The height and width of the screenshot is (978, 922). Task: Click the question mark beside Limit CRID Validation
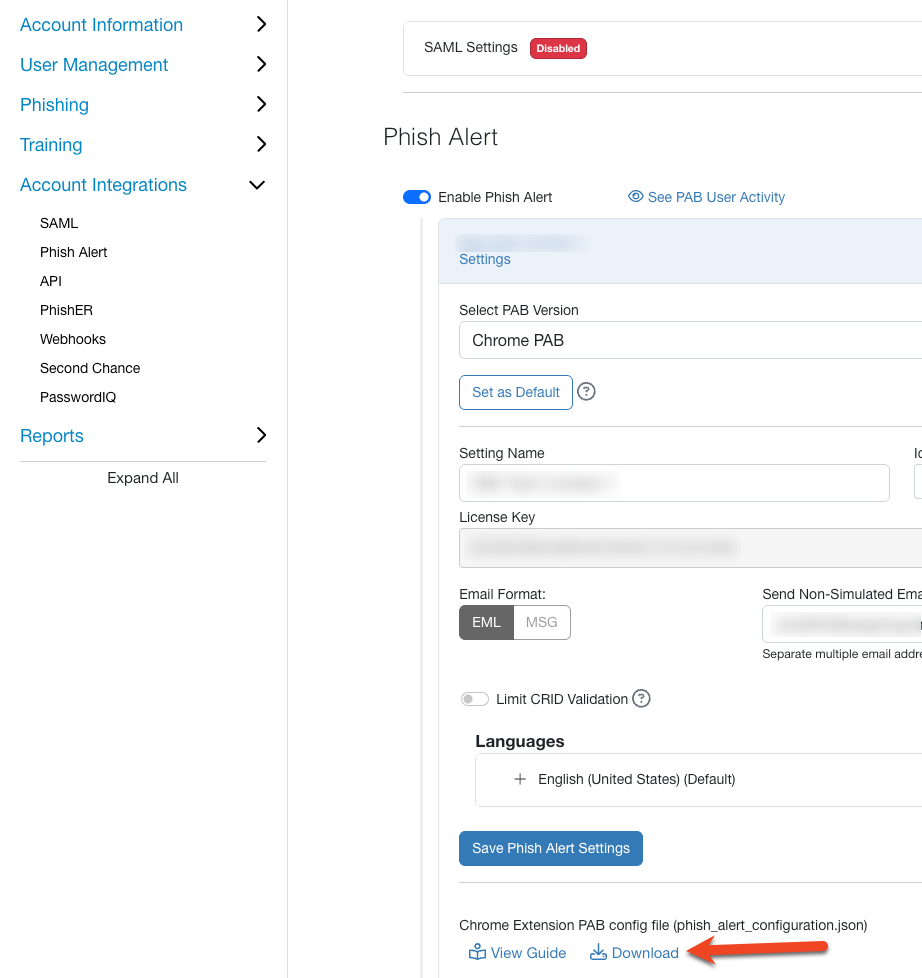pyautogui.click(x=641, y=698)
